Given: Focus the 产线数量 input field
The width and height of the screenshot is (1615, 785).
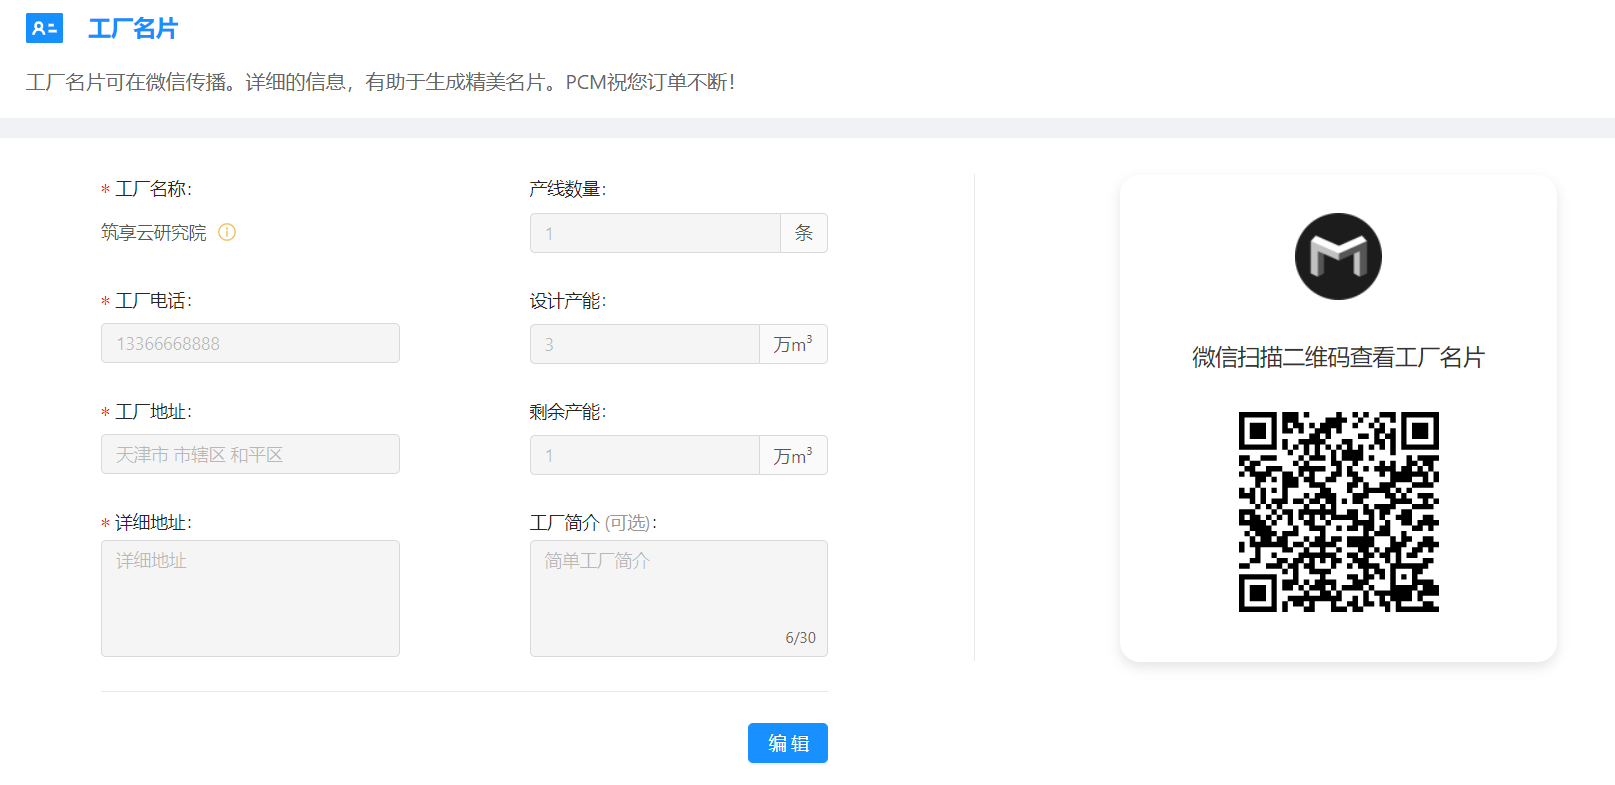Looking at the screenshot, I should coord(655,233).
